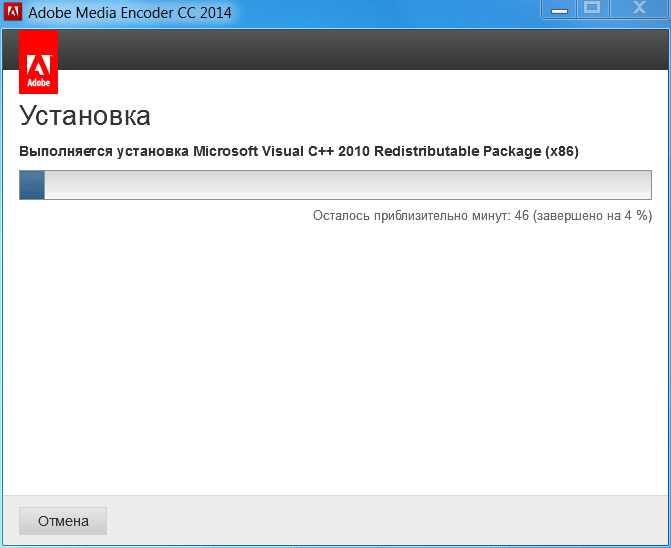Click the Adobe logo in the header
The width and height of the screenshot is (671, 548).
click(x=39, y=62)
